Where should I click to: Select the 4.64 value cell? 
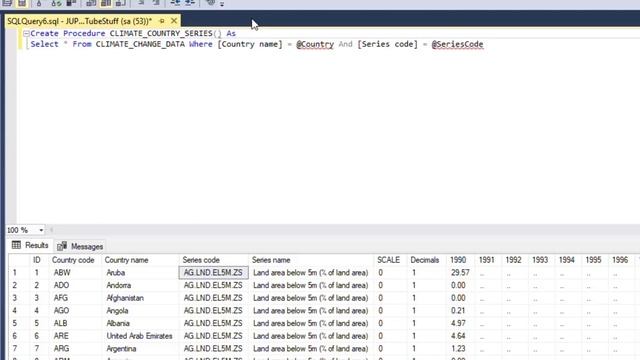tap(460, 336)
